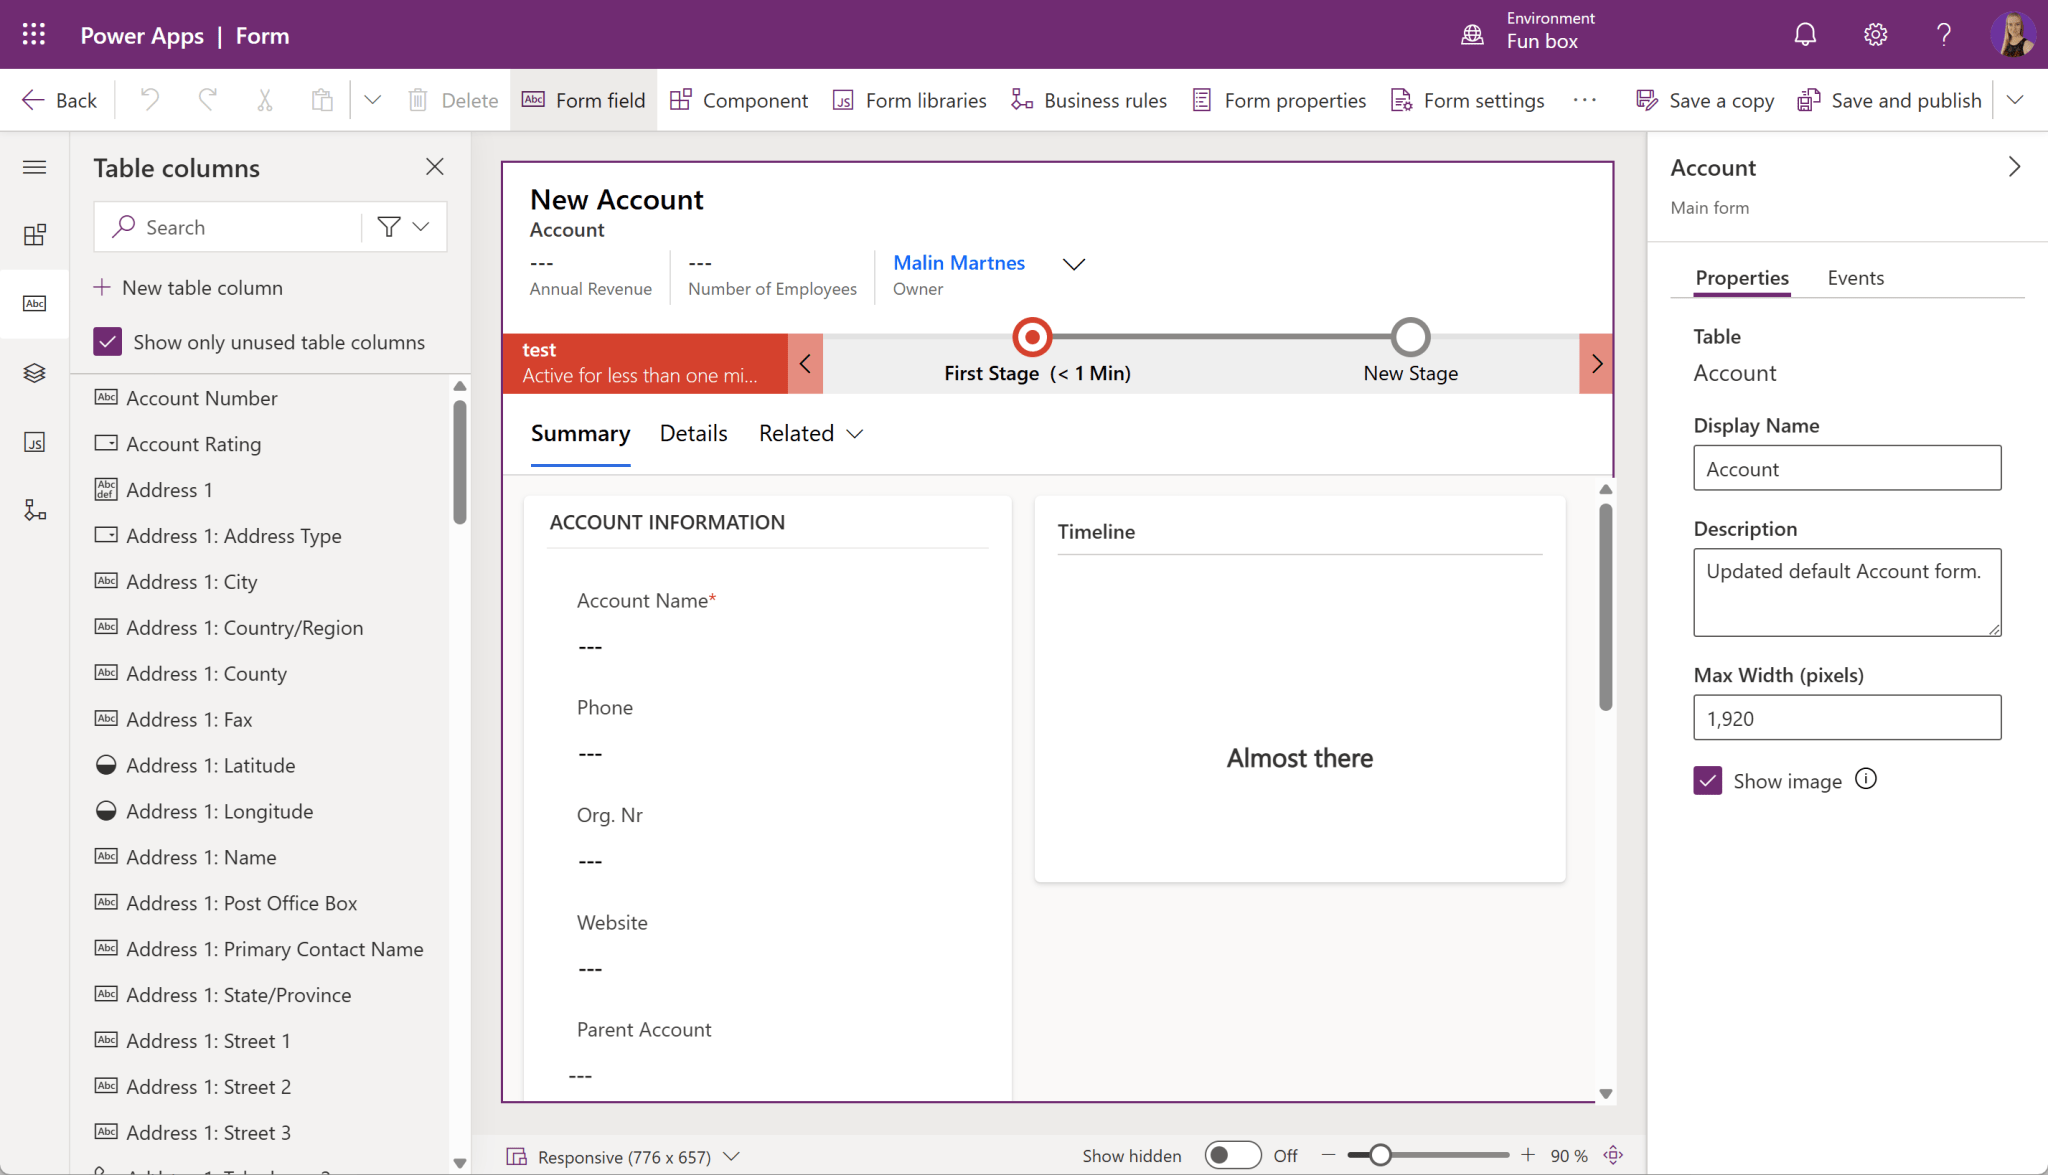2048x1175 pixels.
Task: Toggle the left navigation hamburger menu
Action: 34,167
